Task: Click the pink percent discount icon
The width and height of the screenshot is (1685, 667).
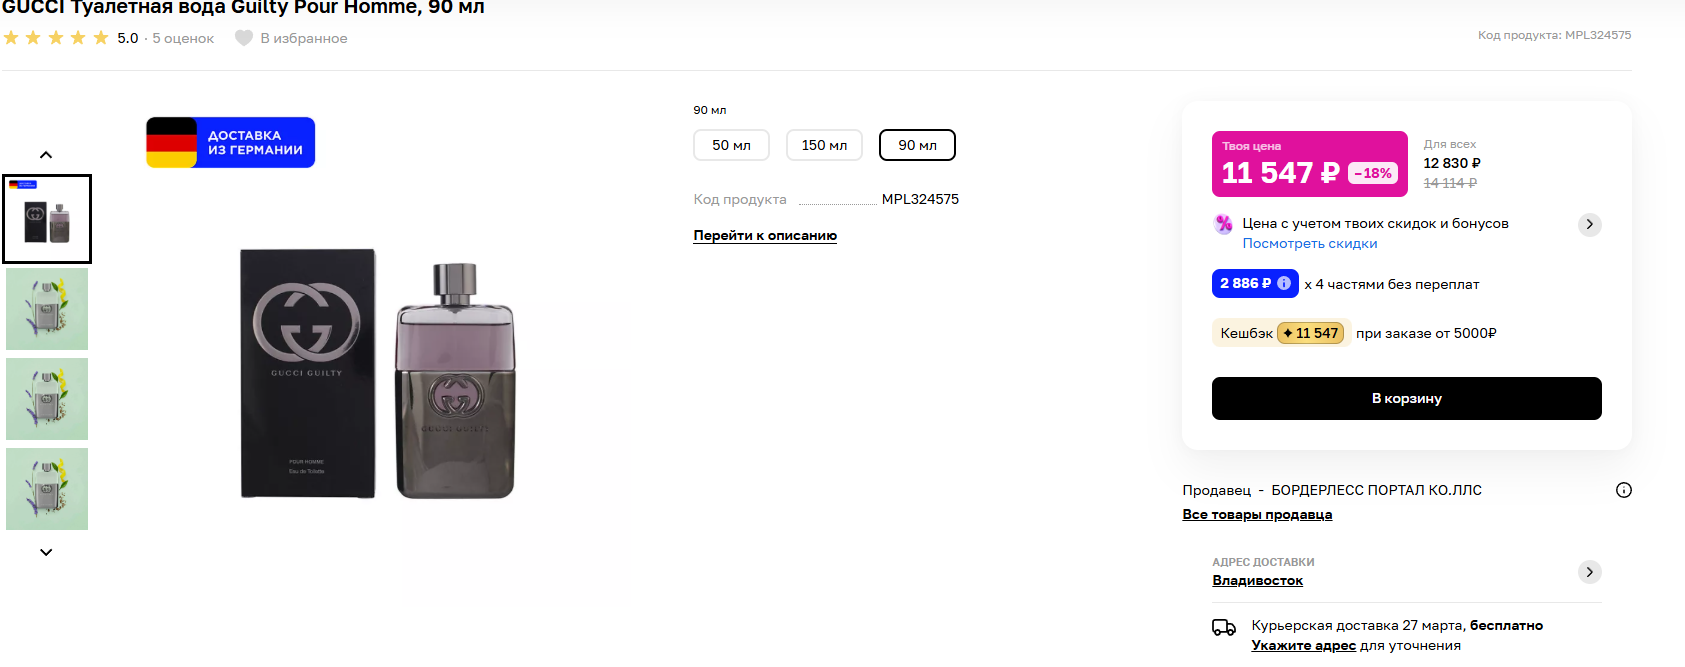Action: (1224, 224)
